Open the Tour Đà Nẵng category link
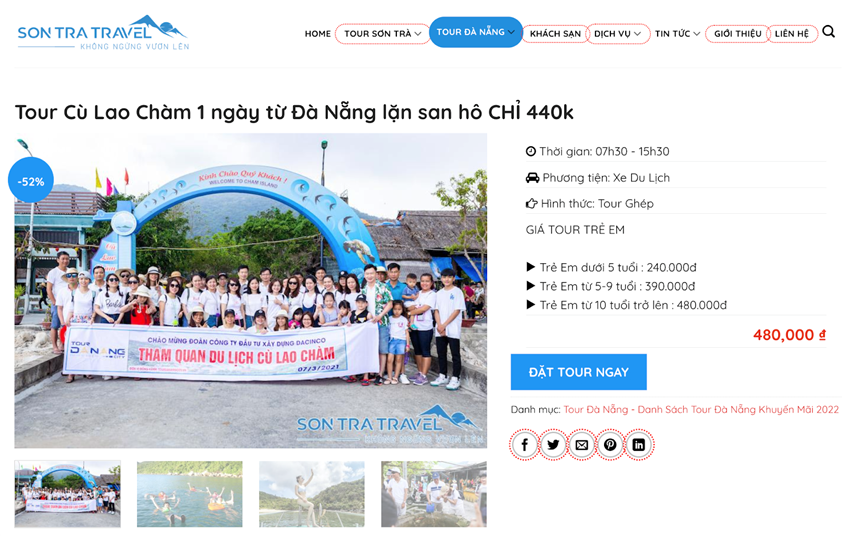The width and height of the screenshot is (850, 536). point(596,409)
